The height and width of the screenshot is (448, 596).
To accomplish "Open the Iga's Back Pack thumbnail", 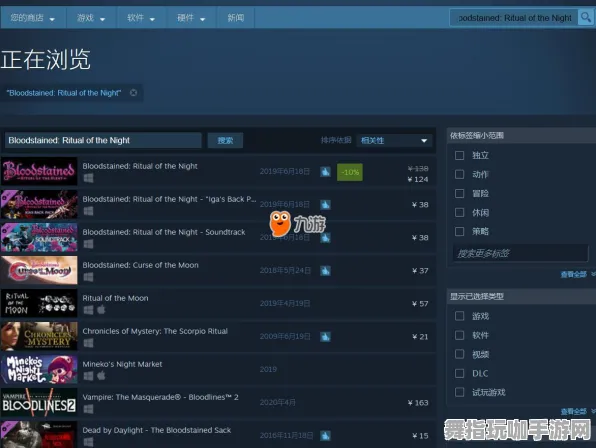I will point(39,204).
